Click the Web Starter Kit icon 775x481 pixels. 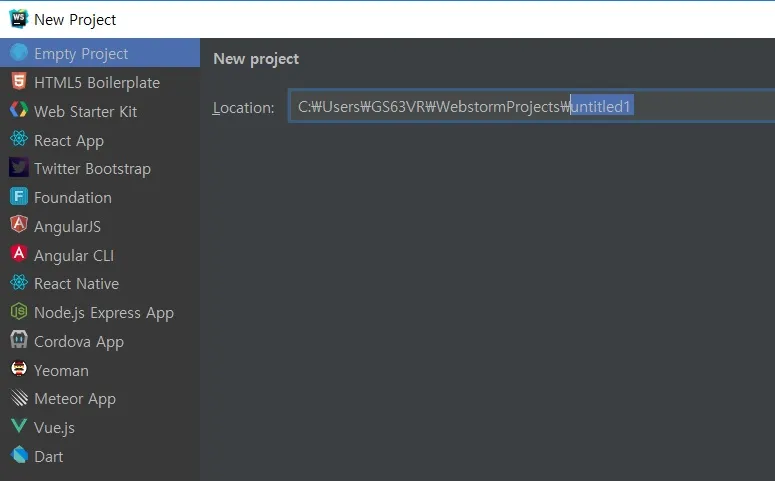pos(19,110)
